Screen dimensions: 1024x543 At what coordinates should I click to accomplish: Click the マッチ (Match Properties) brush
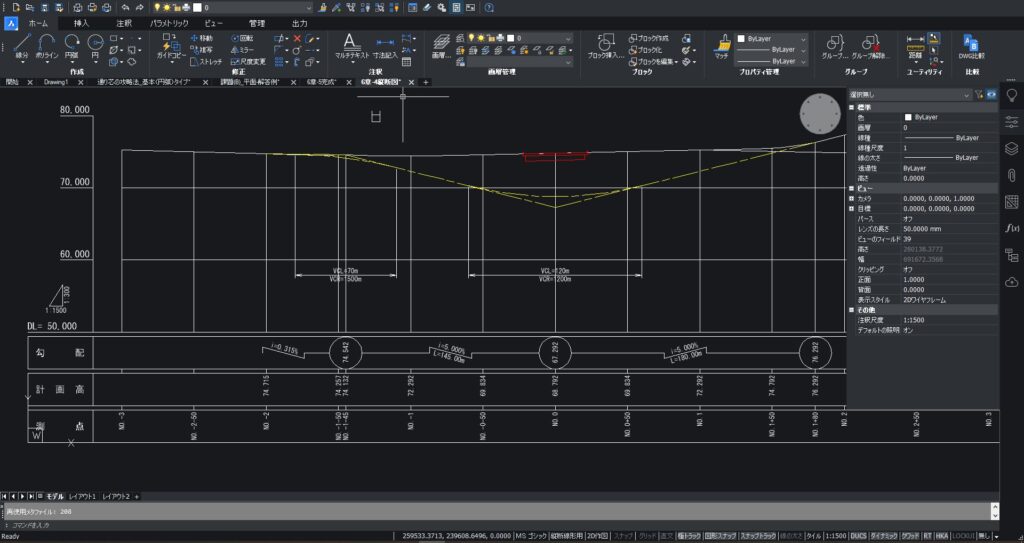[x=722, y=46]
